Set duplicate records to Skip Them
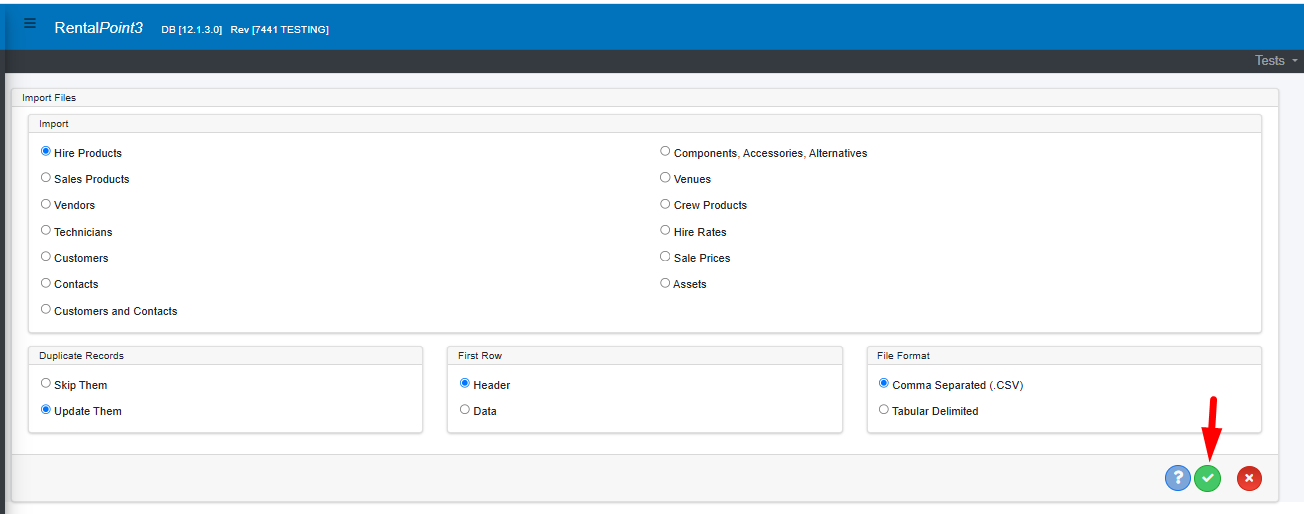1304x514 pixels. coord(46,384)
